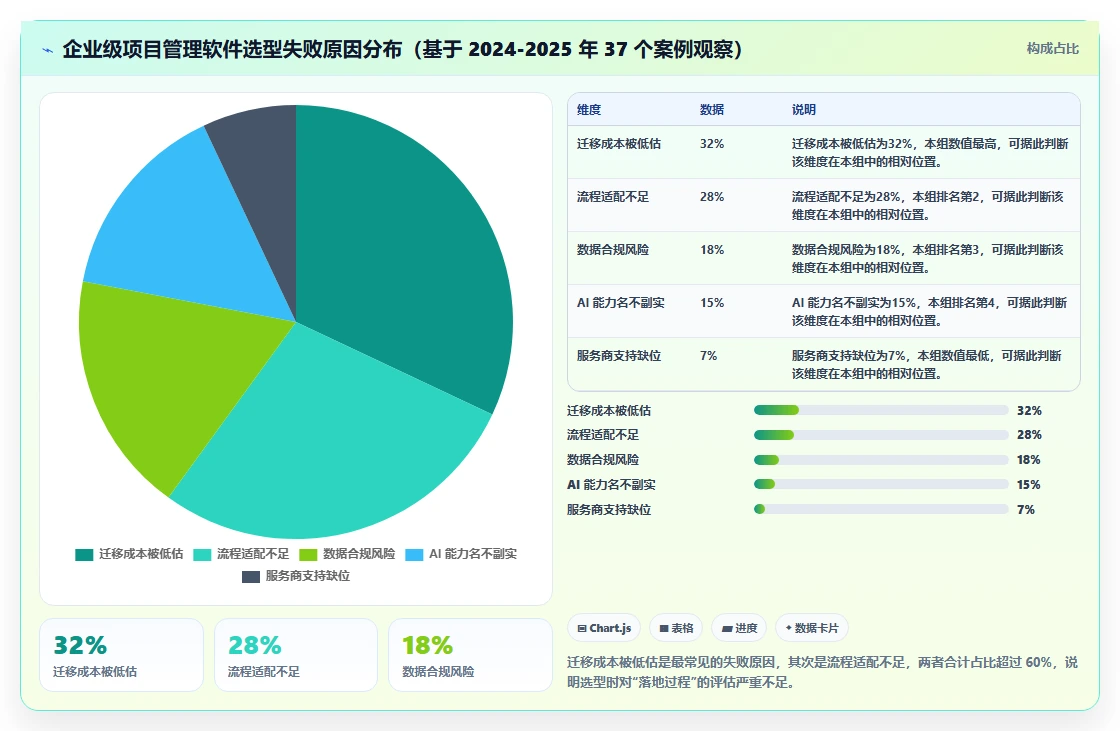This screenshot has height=731, width=1120.
Task: Click the chart title heading text
Action: 402,49
